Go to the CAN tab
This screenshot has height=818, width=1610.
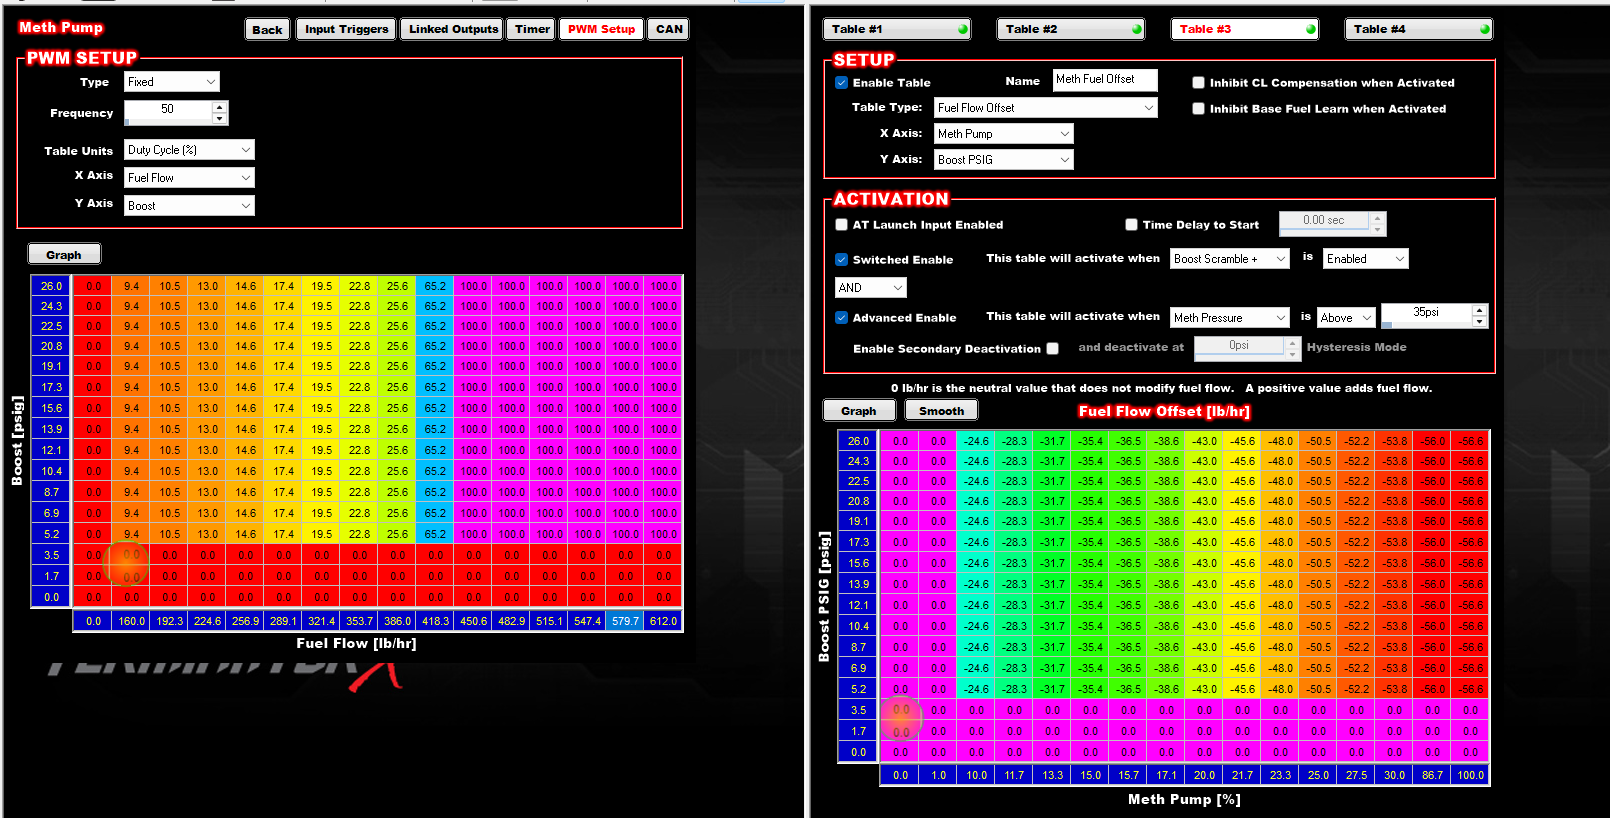669,30
